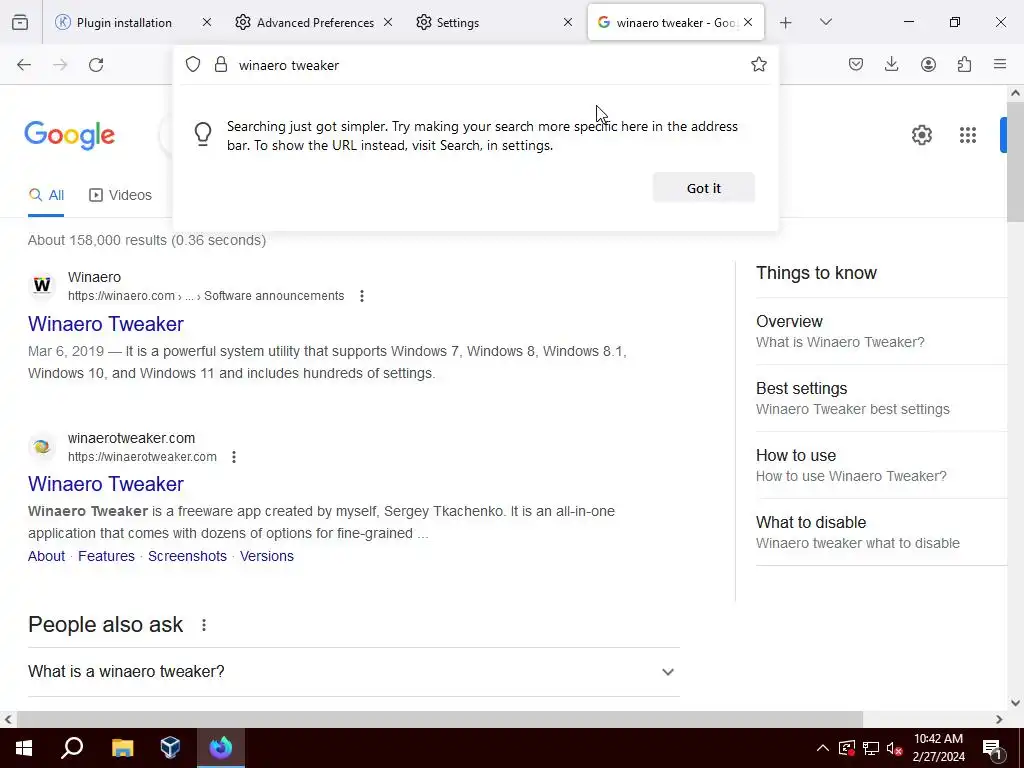Close the winaero tweaker Google tab

[748, 22]
